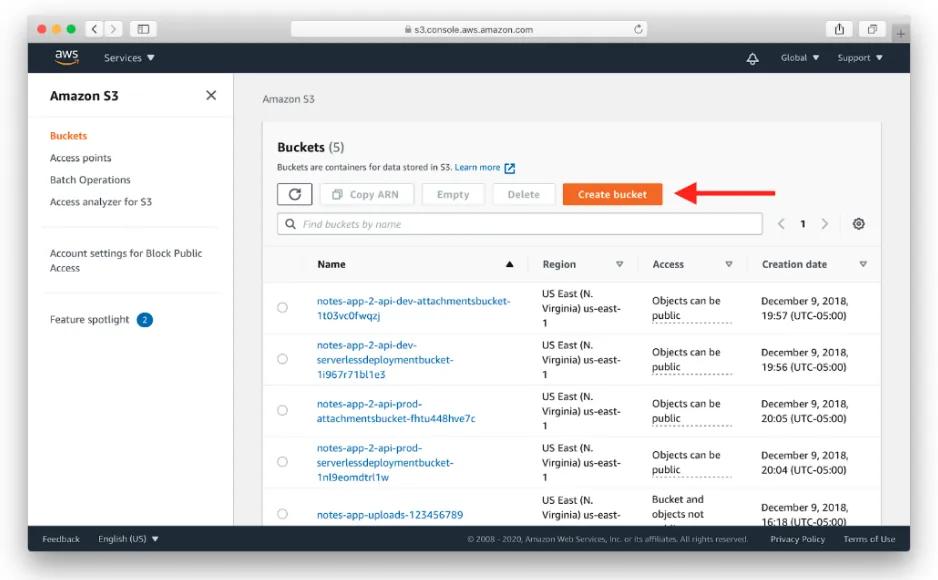Open Feature spotlight in the sidebar
The image size is (938, 580).
pyautogui.click(x=89, y=319)
